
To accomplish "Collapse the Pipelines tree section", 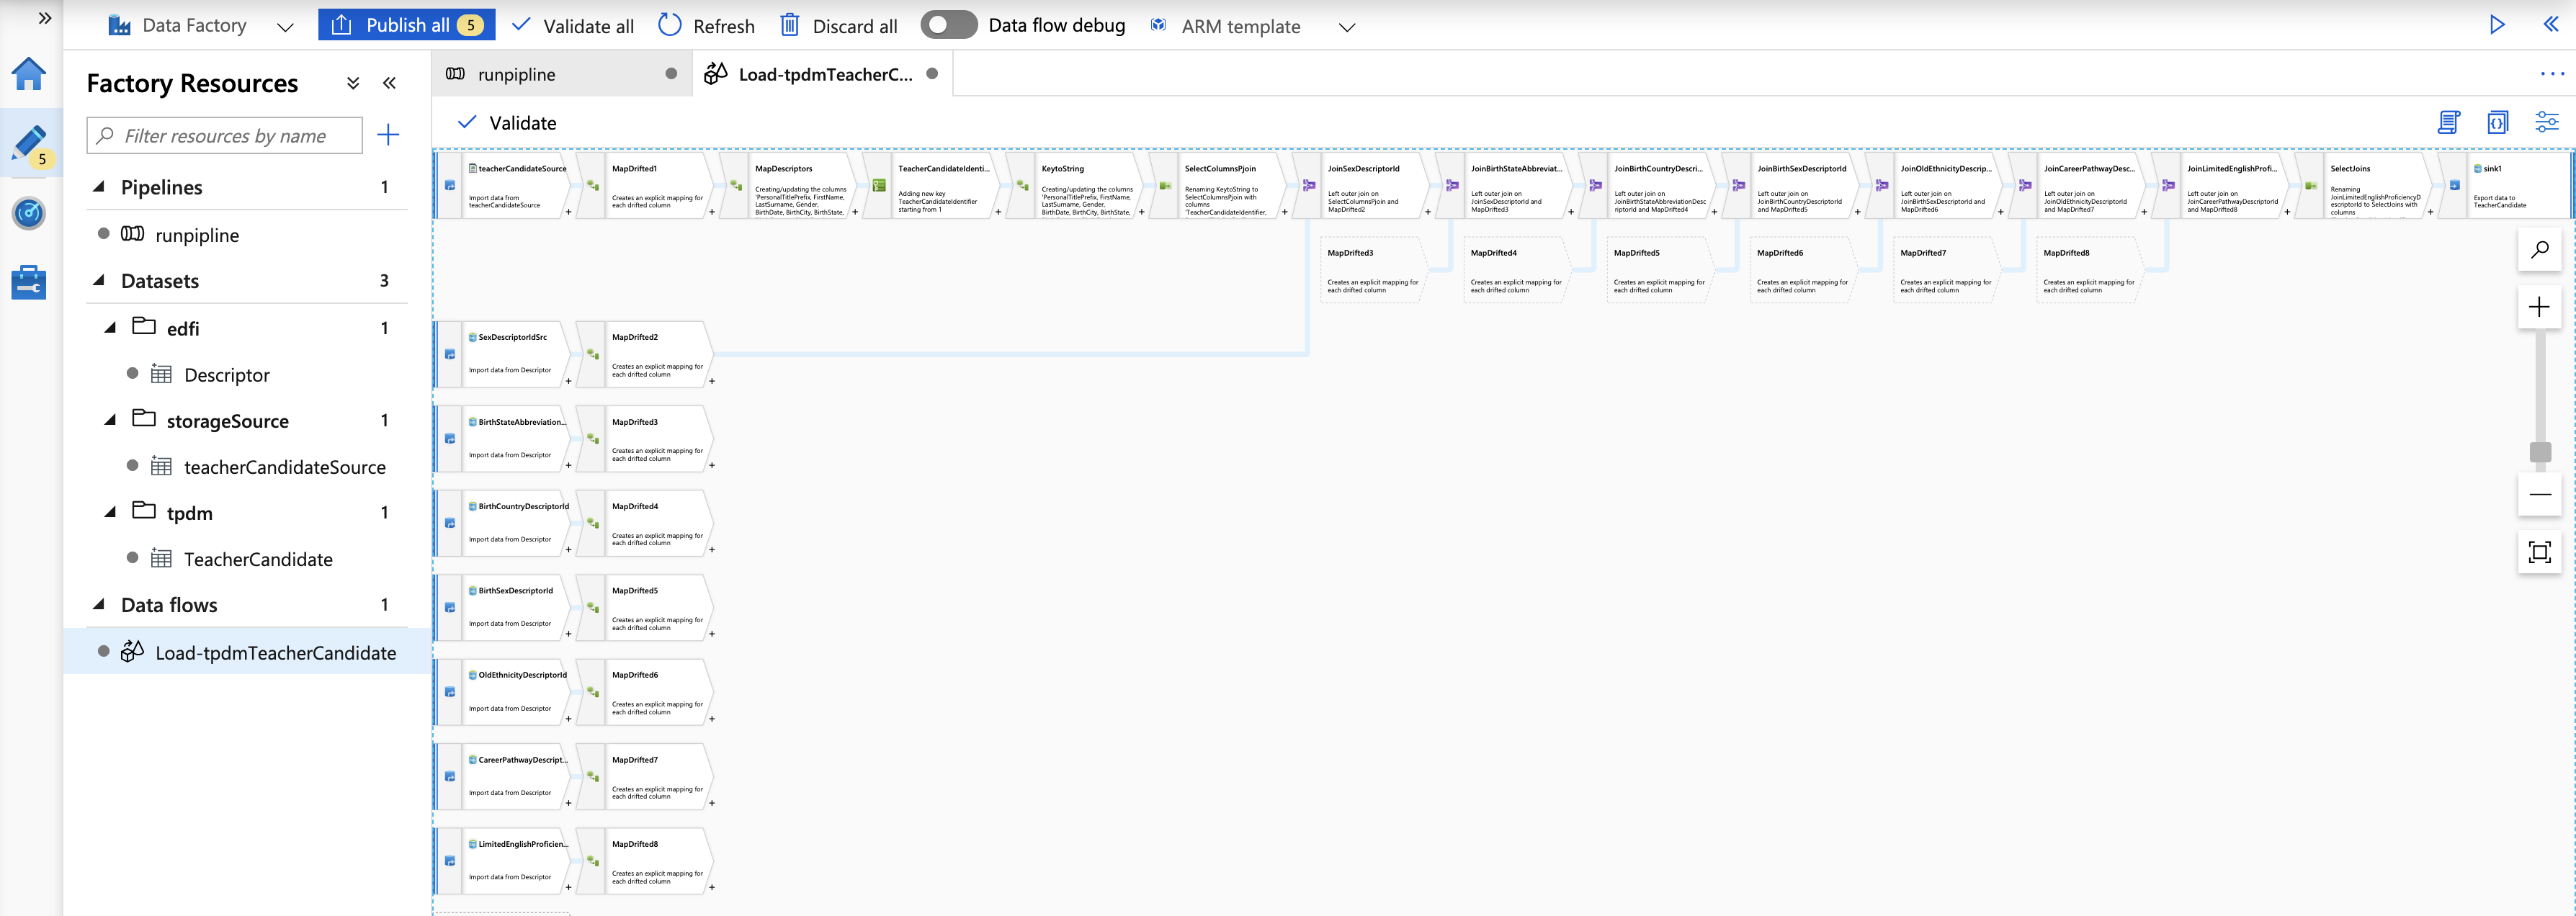I will pos(99,187).
